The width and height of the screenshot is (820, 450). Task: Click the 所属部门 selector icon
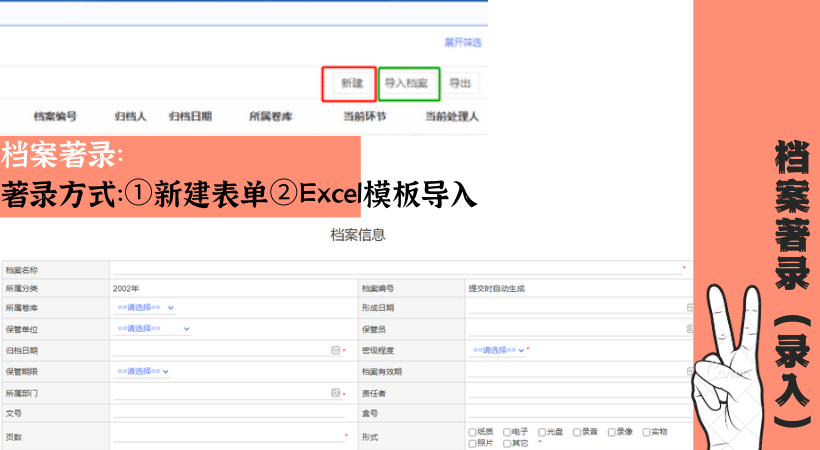(x=335, y=393)
